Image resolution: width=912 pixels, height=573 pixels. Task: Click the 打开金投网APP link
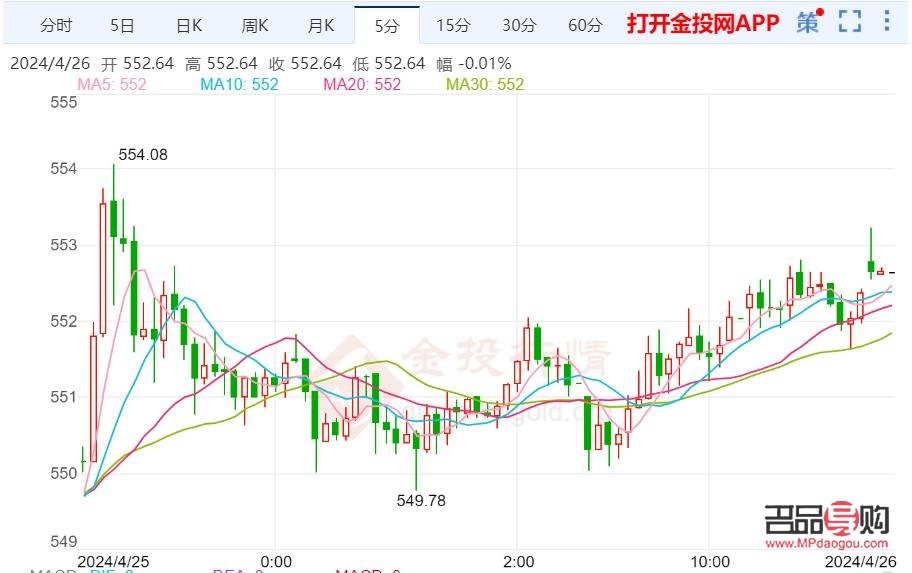click(703, 23)
